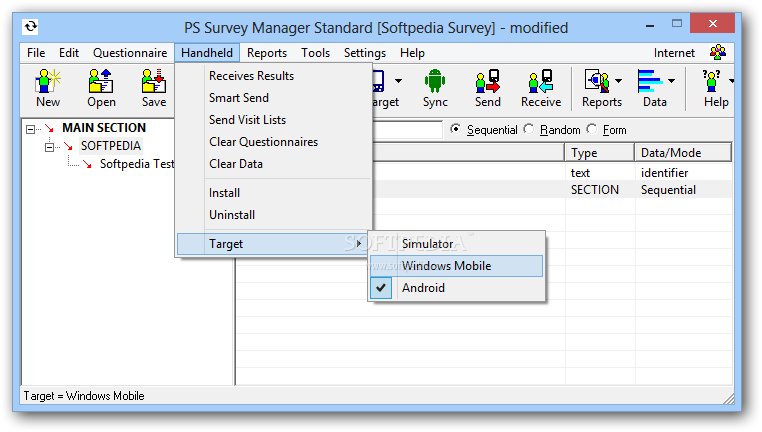Click the Data toolbar icon

650,81
